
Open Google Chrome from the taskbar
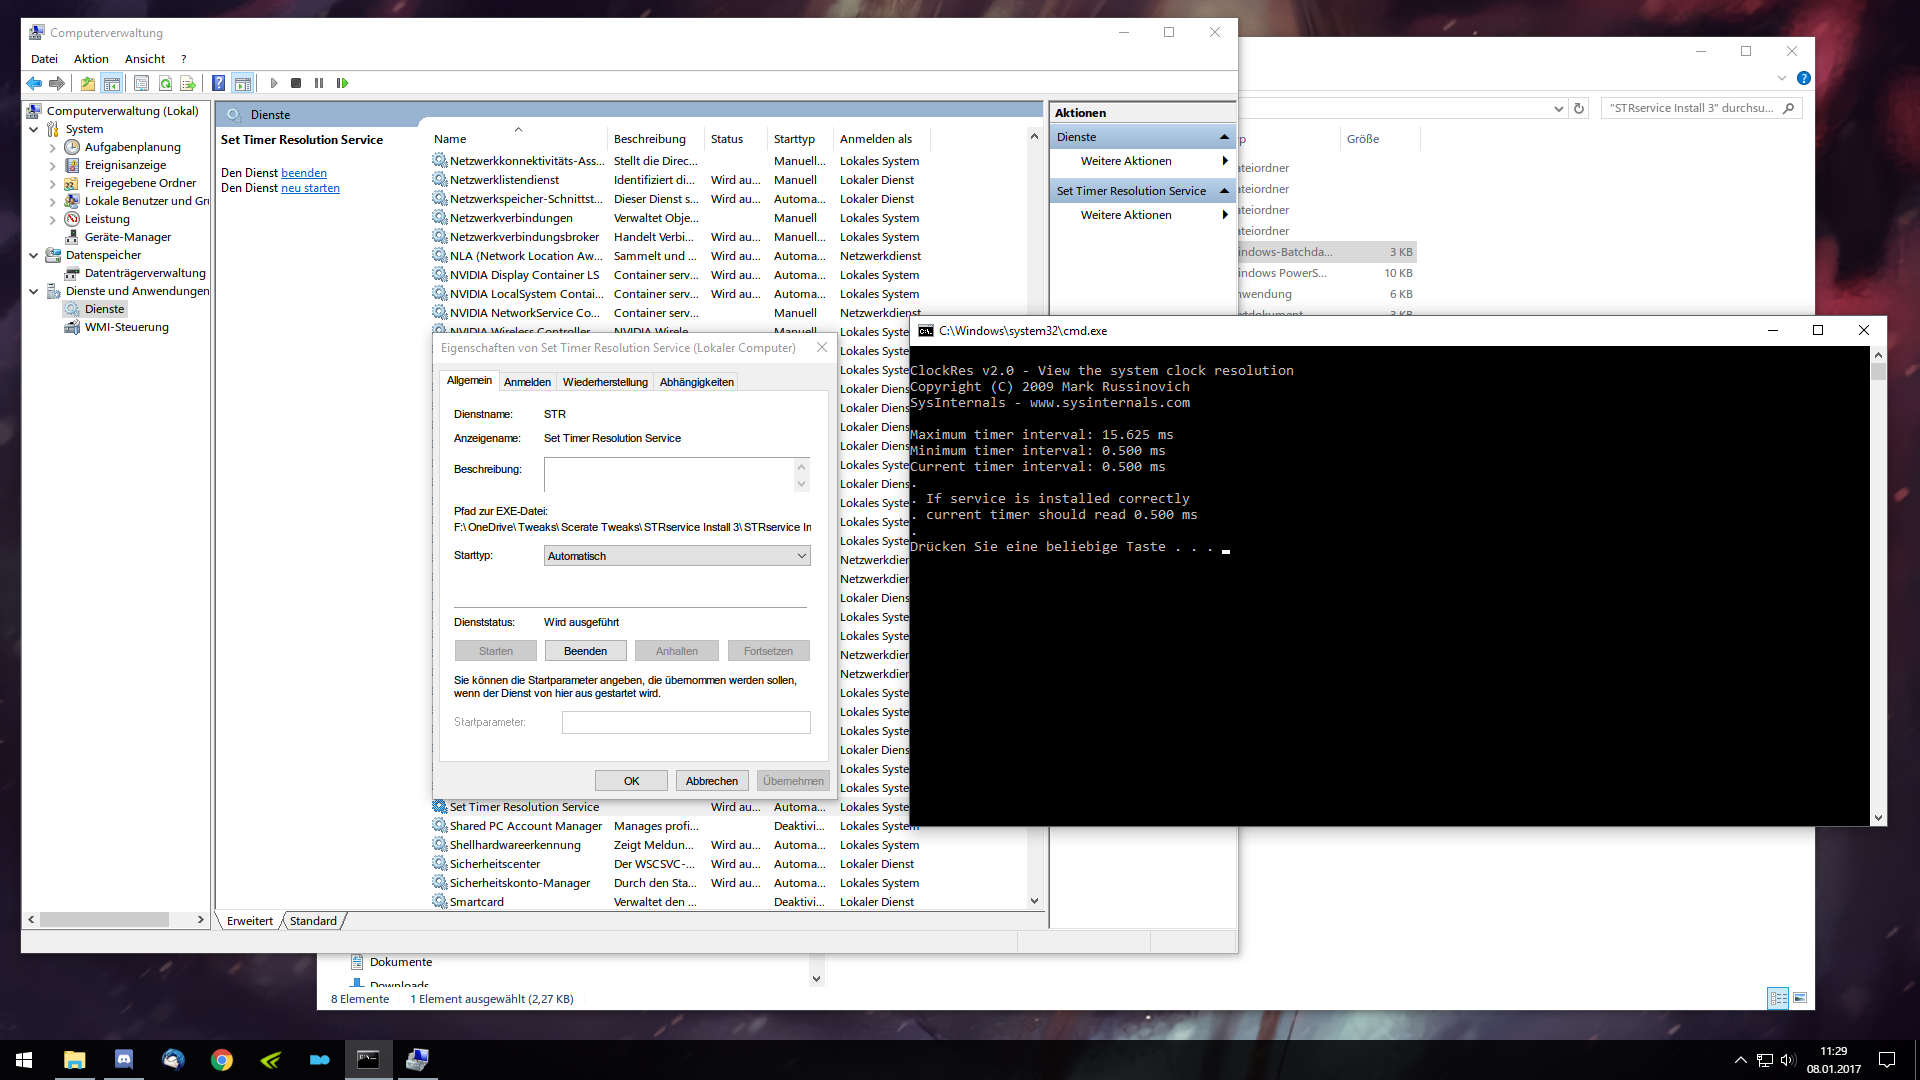click(222, 1059)
